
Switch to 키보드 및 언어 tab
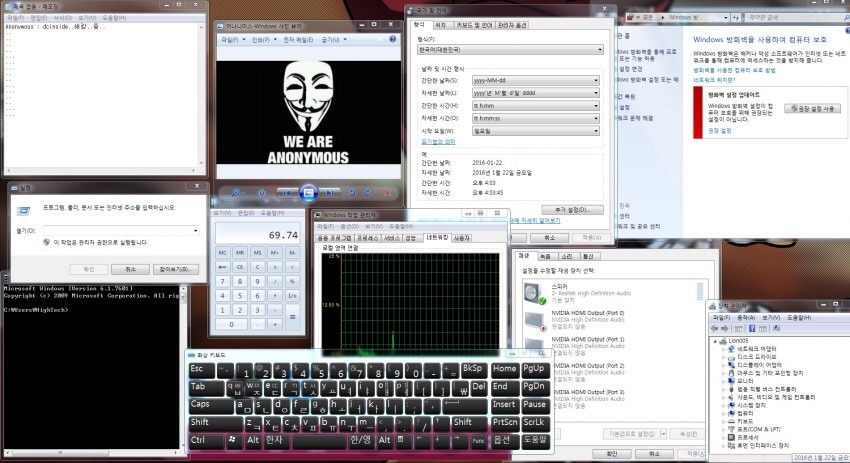[x=474, y=25]
